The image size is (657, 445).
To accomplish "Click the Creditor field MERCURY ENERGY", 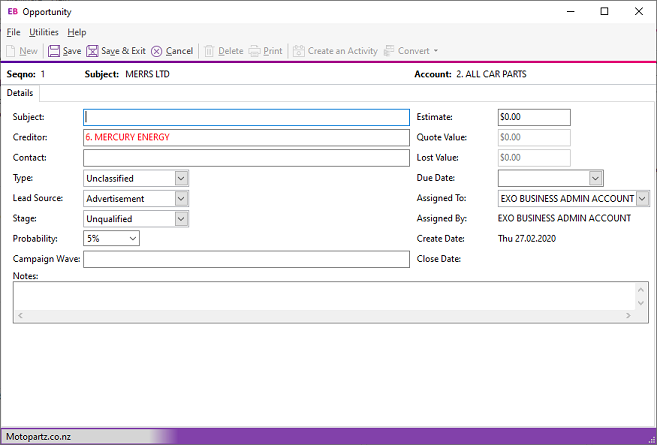I will click(246, 137).
